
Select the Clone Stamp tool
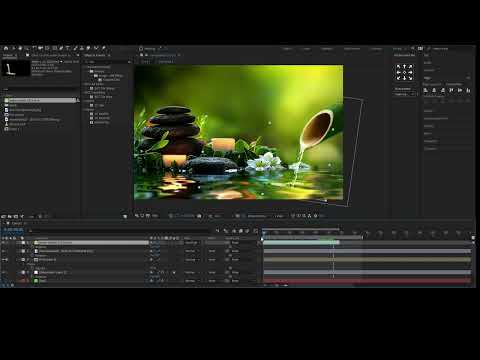click(x=82, y=48)
